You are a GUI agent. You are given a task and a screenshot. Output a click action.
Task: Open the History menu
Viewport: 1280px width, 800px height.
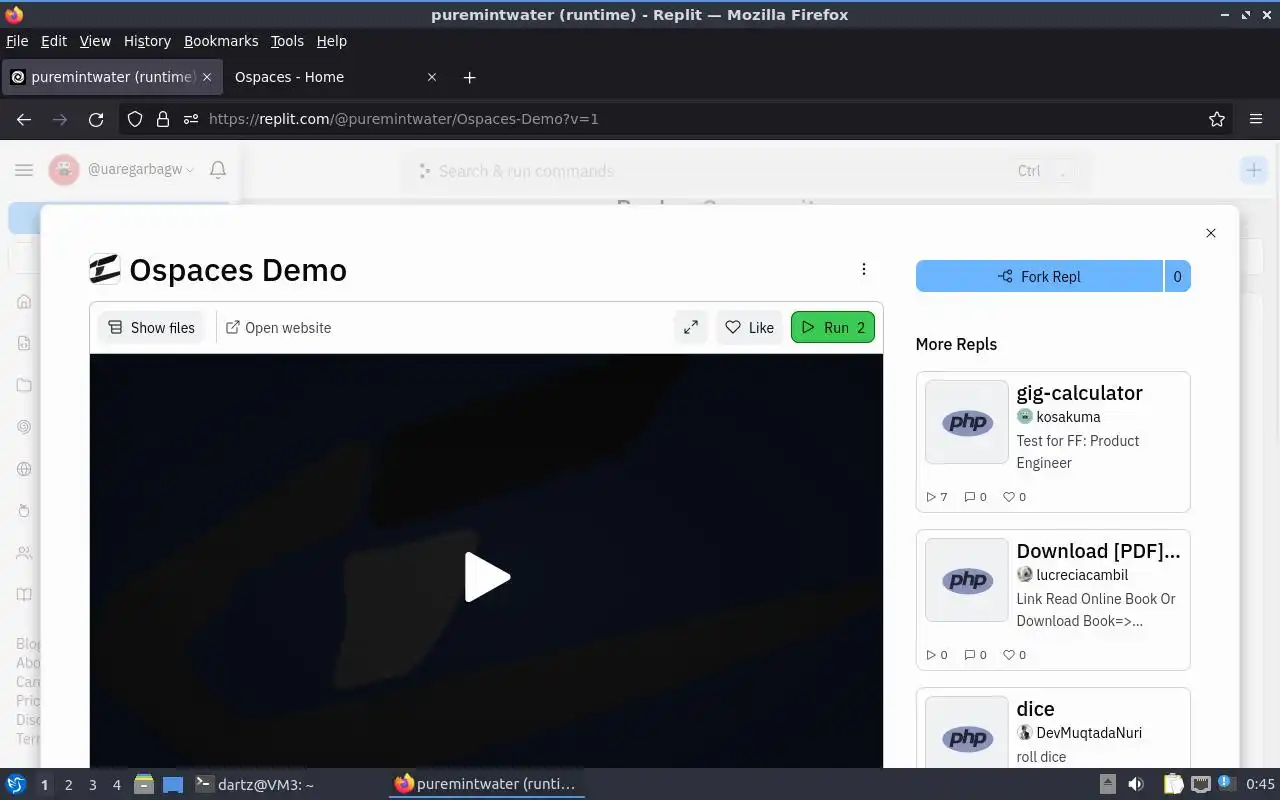(x=147, y=41)
